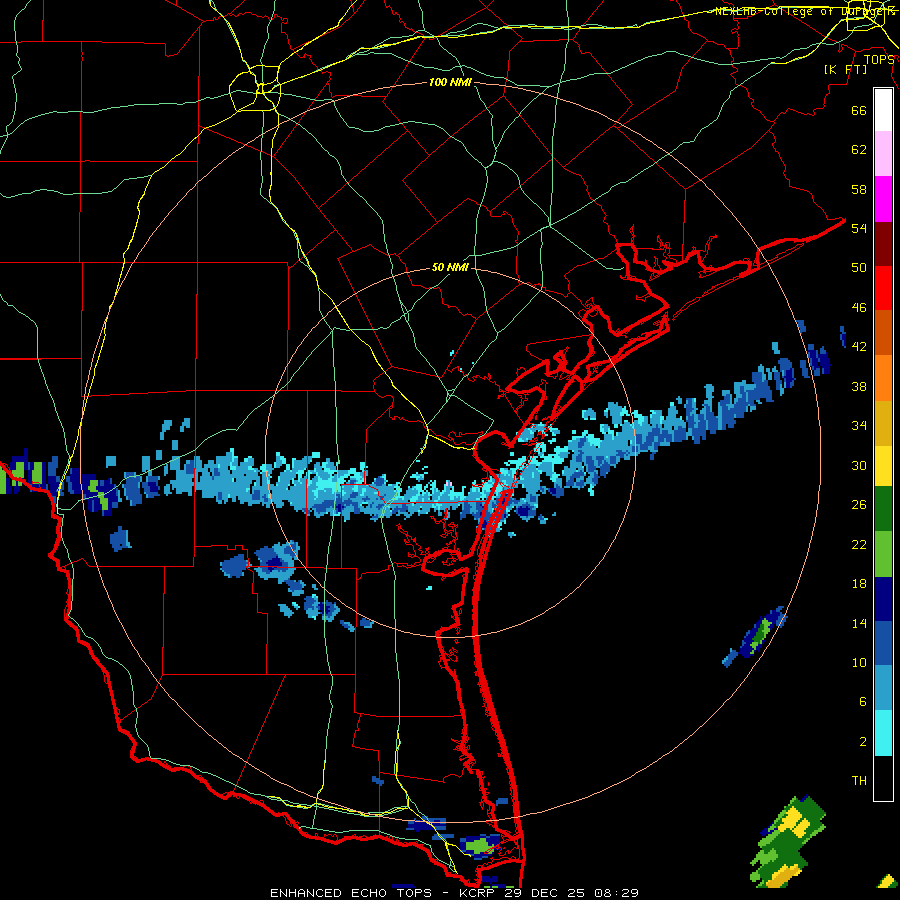Click the dark orange 46 legend swatch
Screen dimensions: 900x900
pos(883,333)
